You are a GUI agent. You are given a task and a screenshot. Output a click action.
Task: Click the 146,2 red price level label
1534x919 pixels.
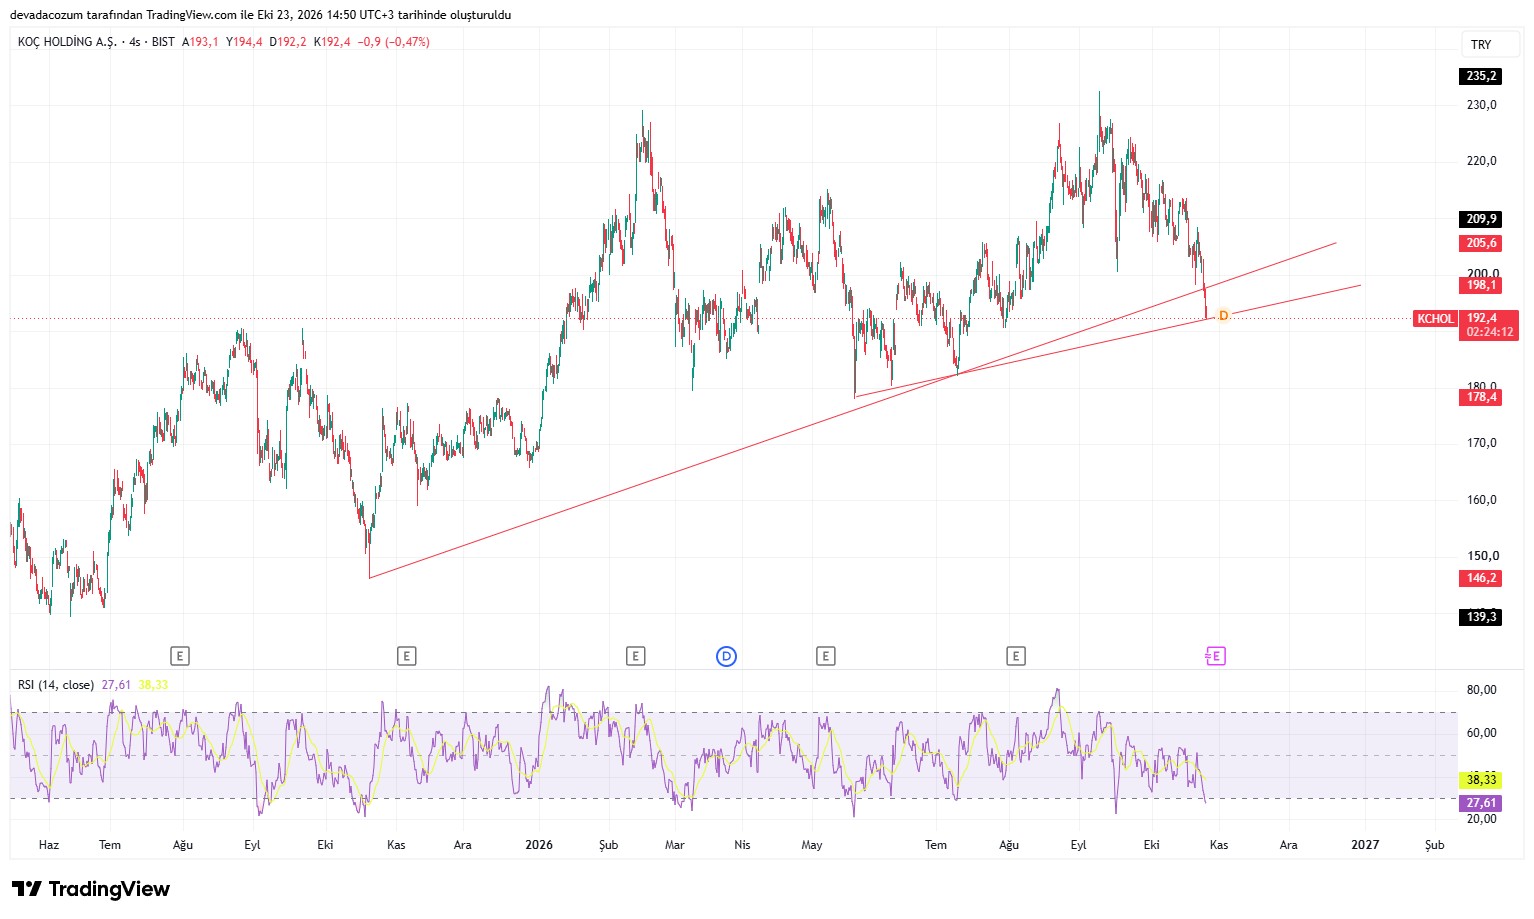point(1480,578)
